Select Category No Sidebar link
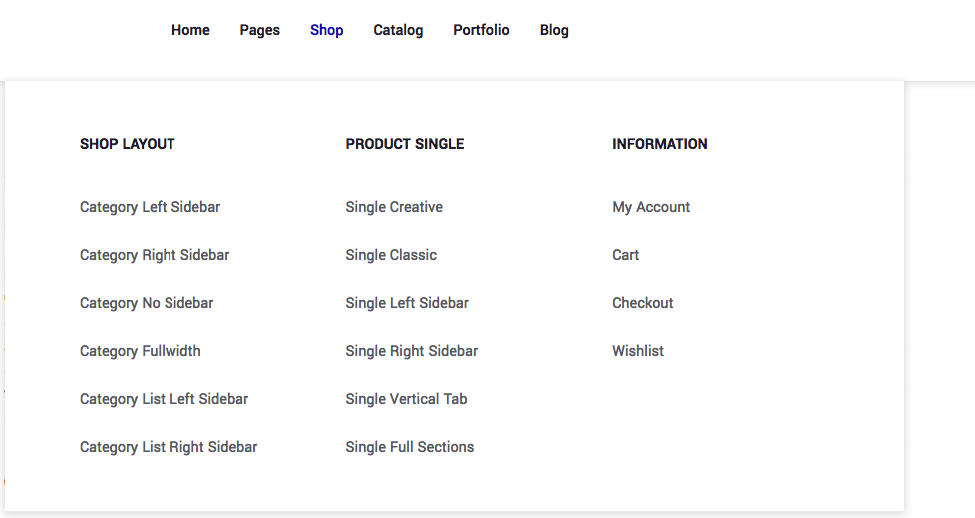 click(147, 303)
